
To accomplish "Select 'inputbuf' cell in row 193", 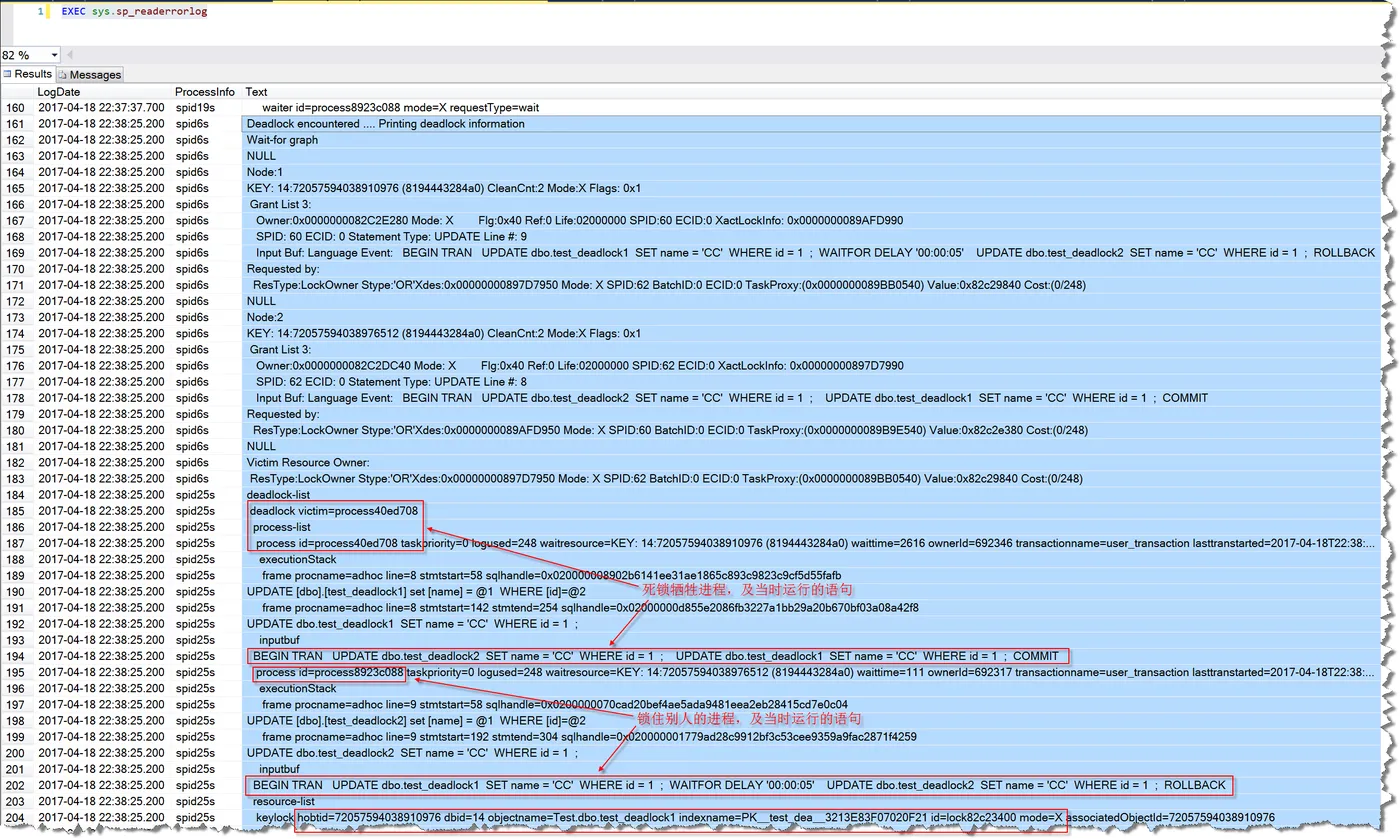I will coord(810,640).
